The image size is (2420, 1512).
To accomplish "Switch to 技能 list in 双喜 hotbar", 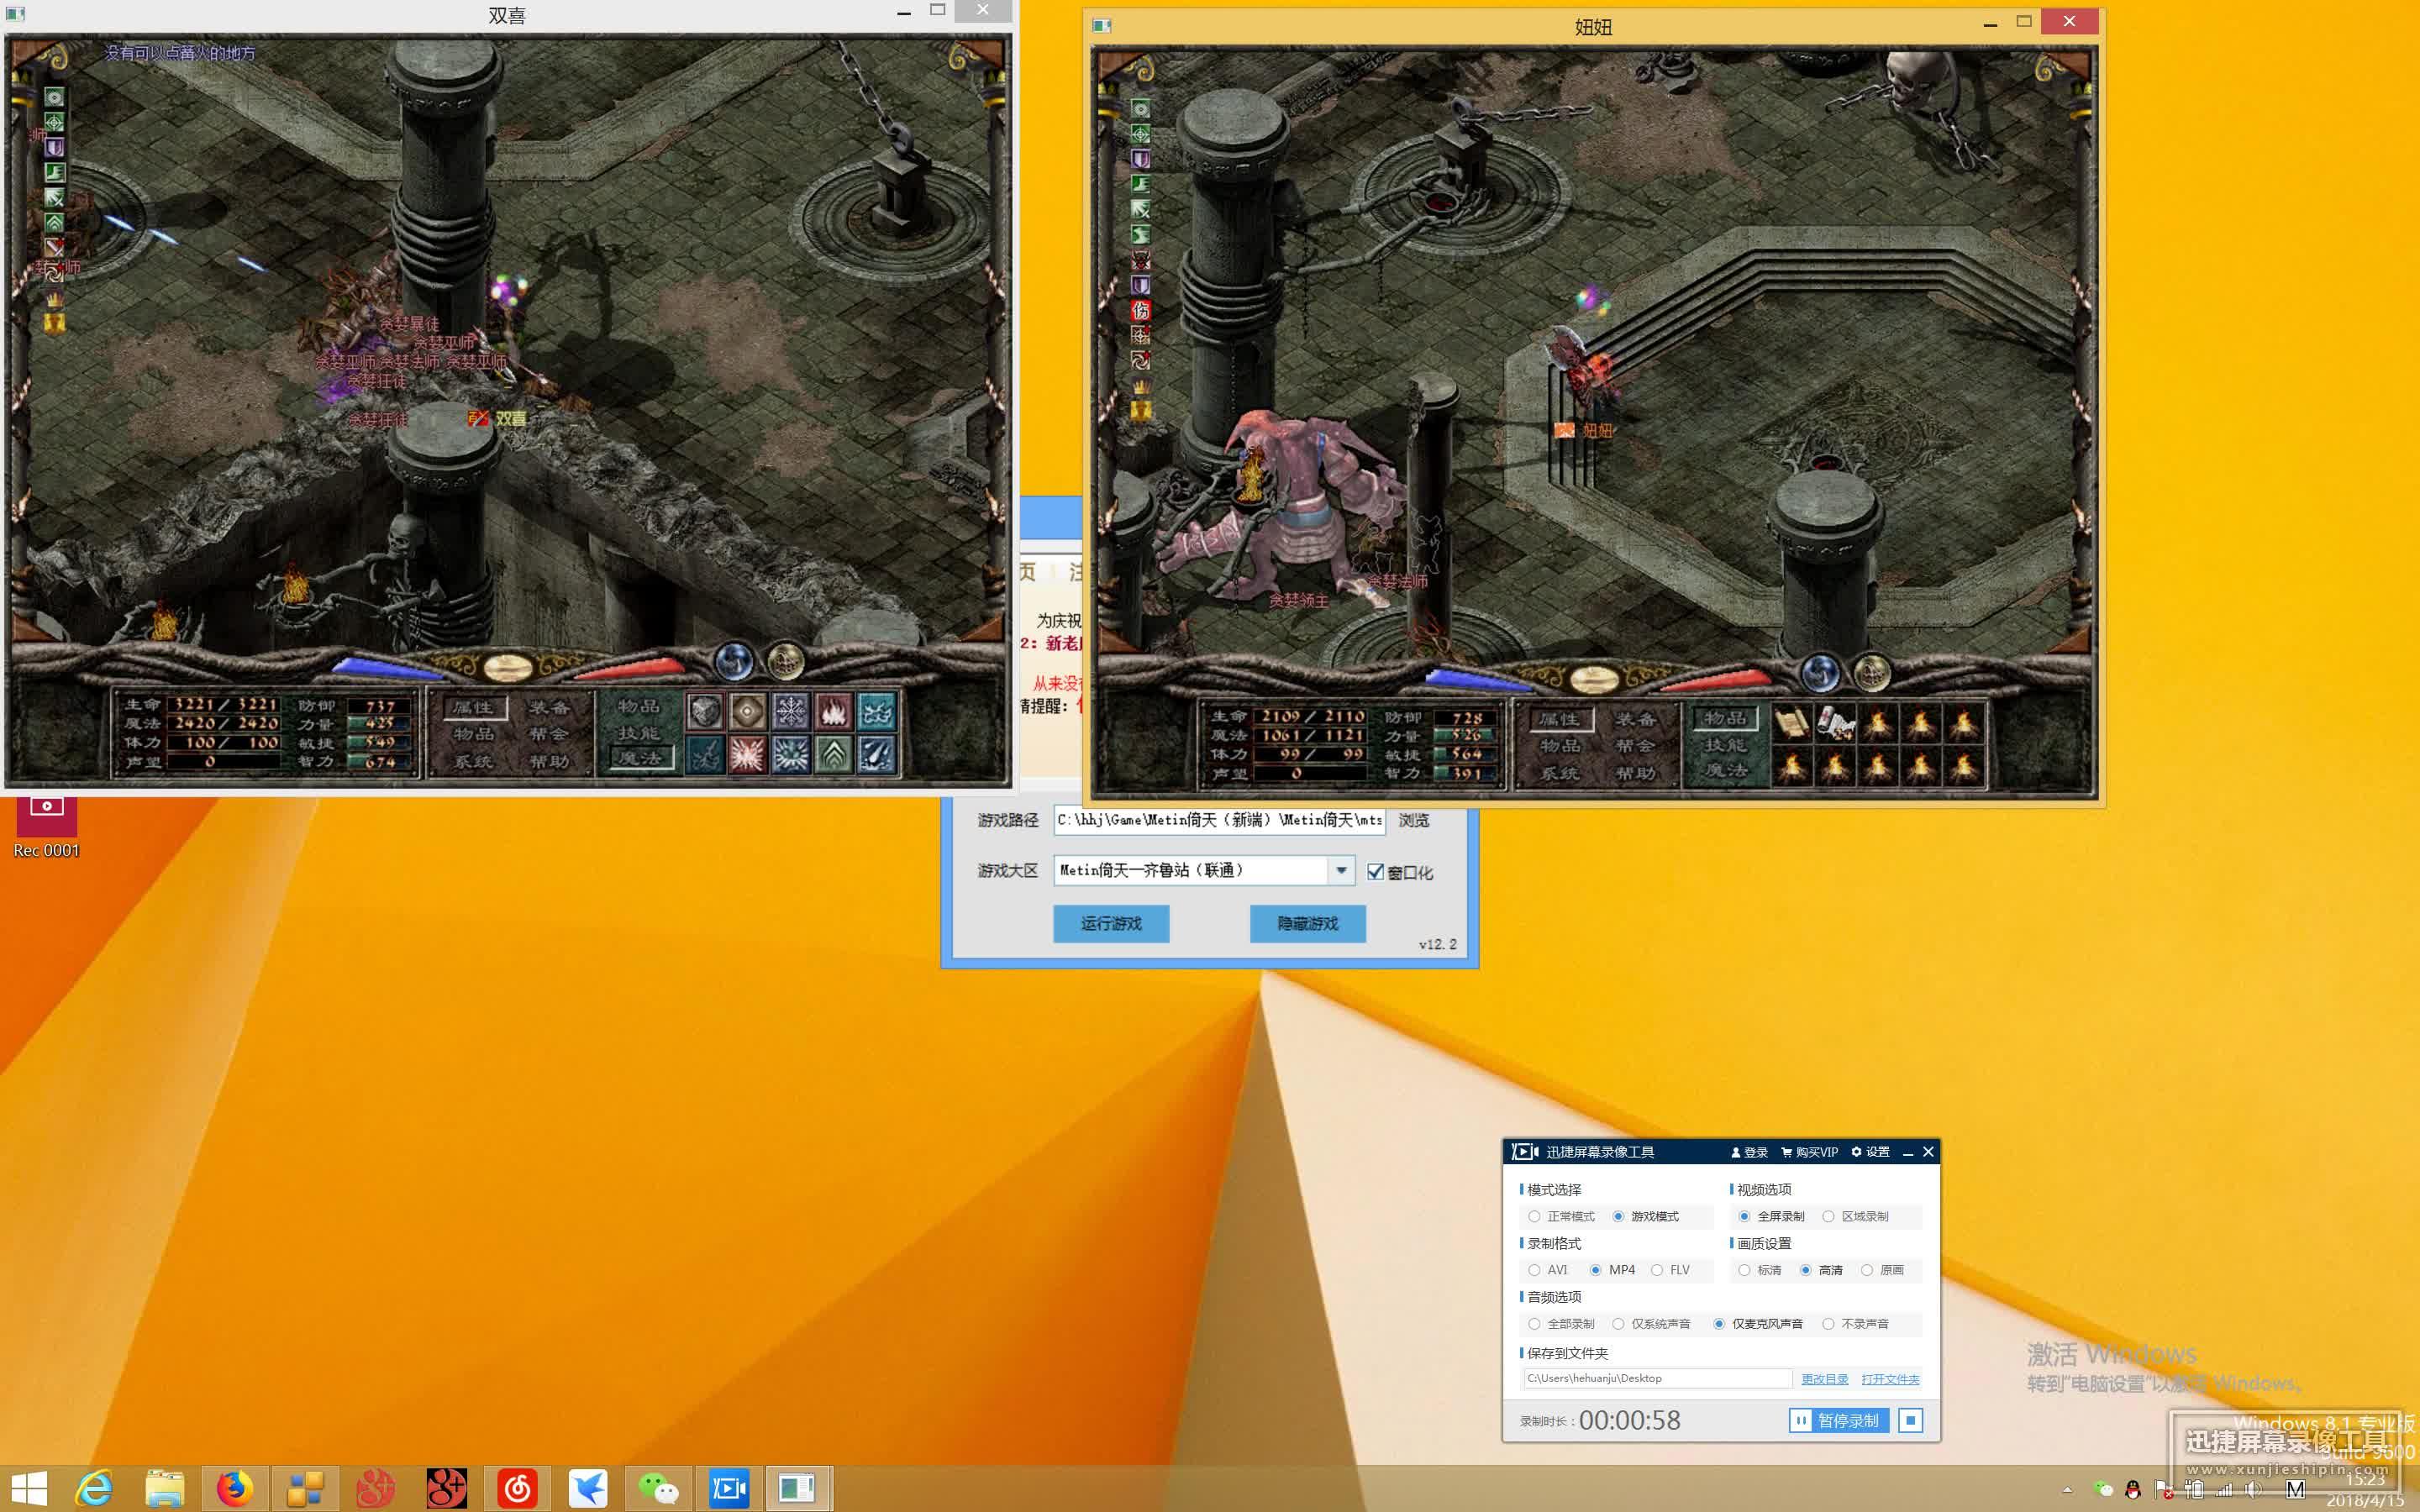I will [639, 733].
